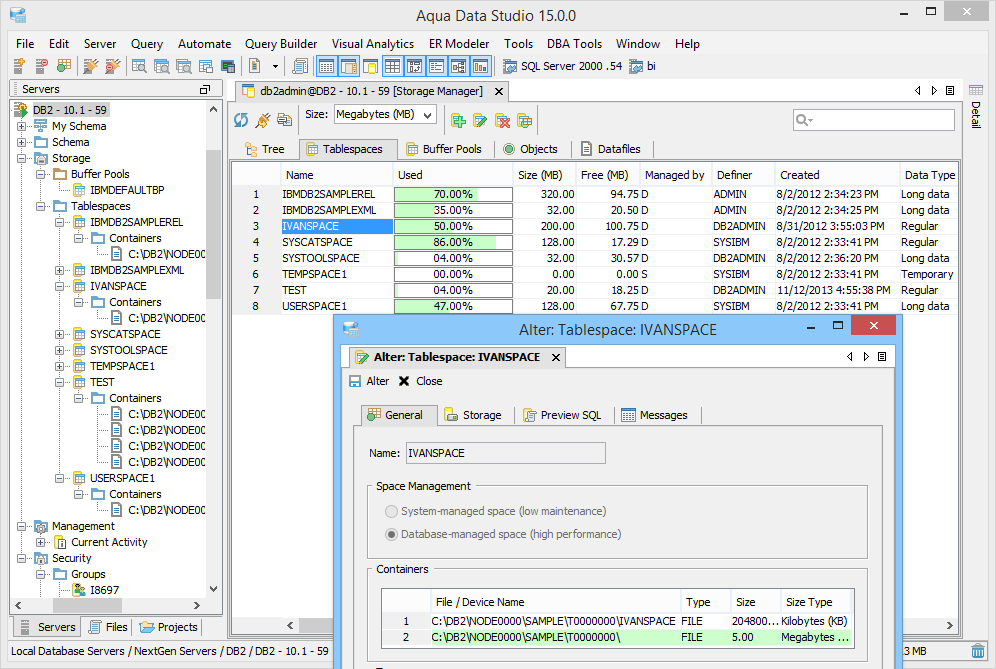Click the Alter button in the dialog
The width and height of the screenshot is (996, 669).
pos(369,381)
